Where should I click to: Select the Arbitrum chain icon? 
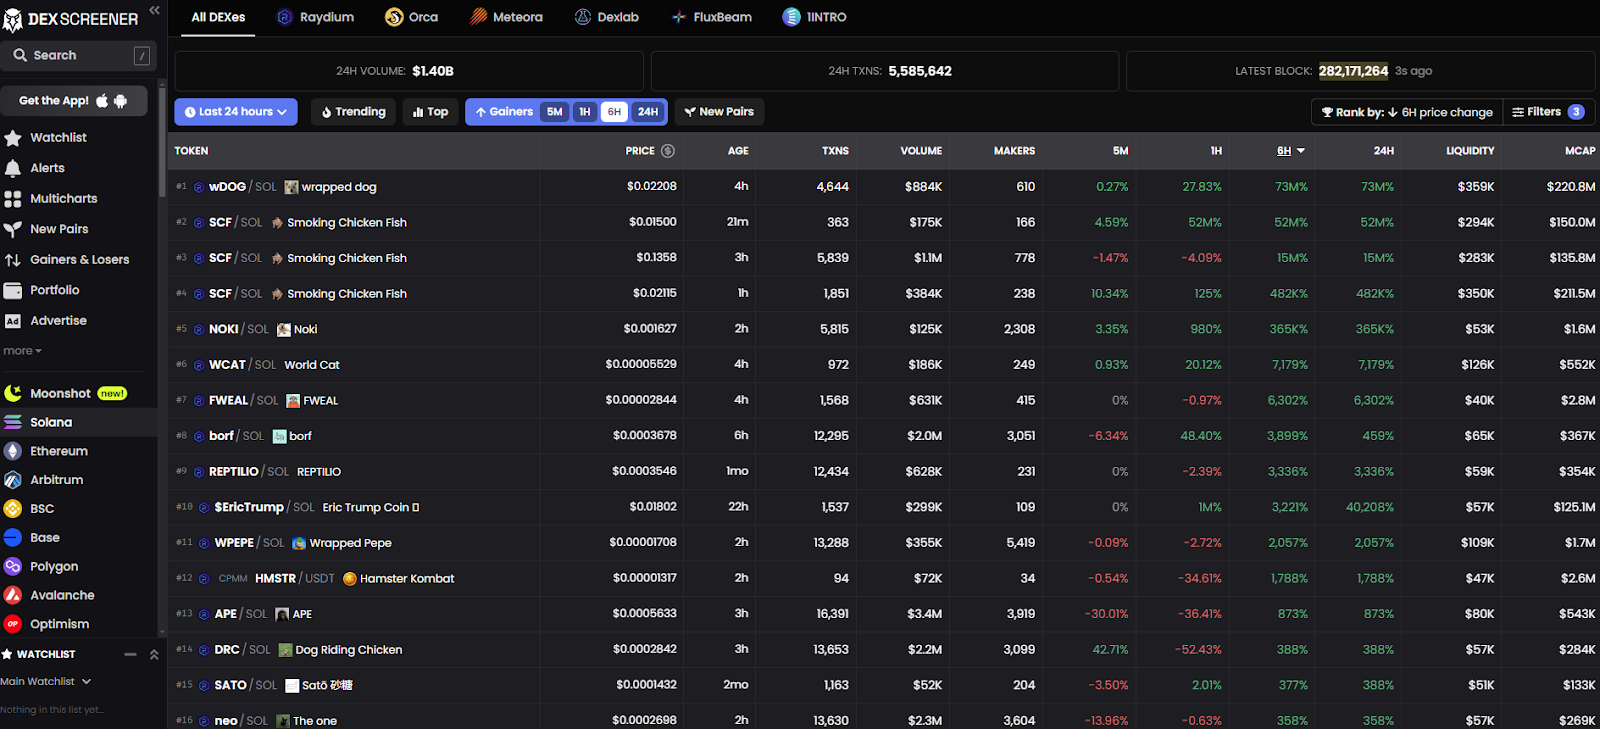click(x=12, y=480)
